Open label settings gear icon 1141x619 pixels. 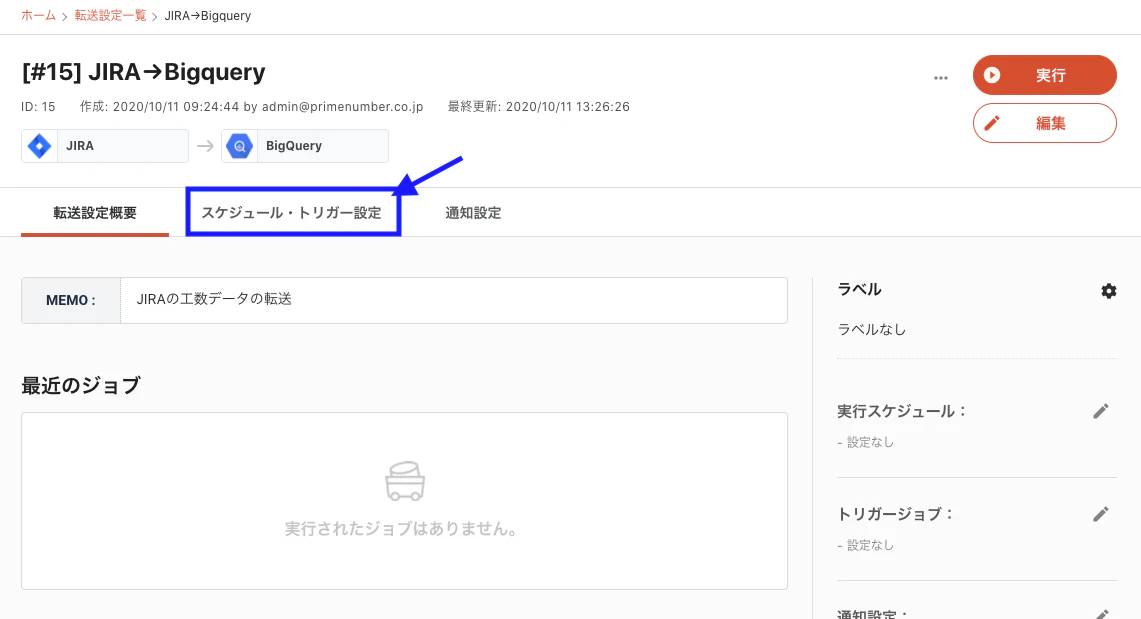click(1108, 291)
